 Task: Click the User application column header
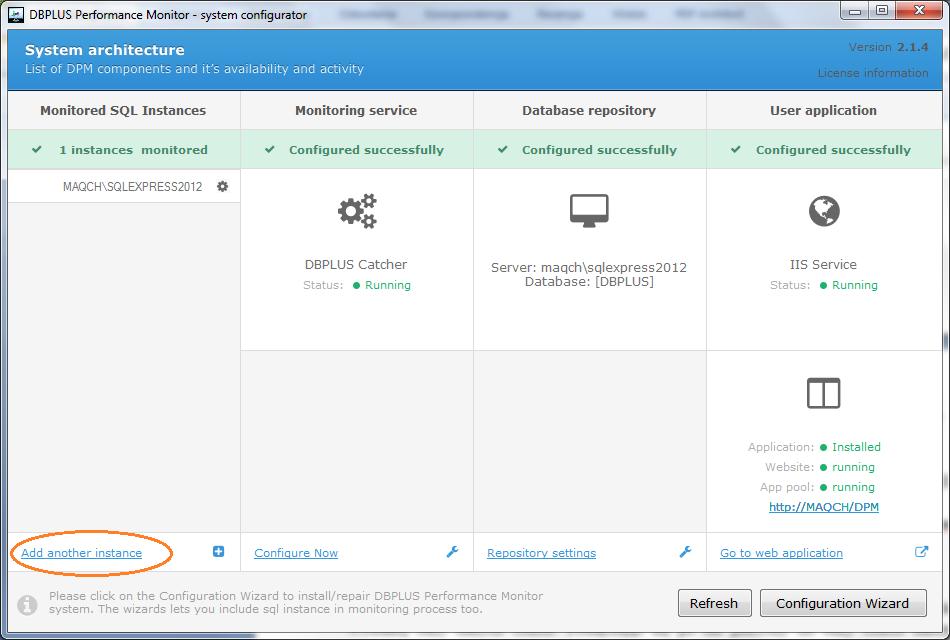823,110
